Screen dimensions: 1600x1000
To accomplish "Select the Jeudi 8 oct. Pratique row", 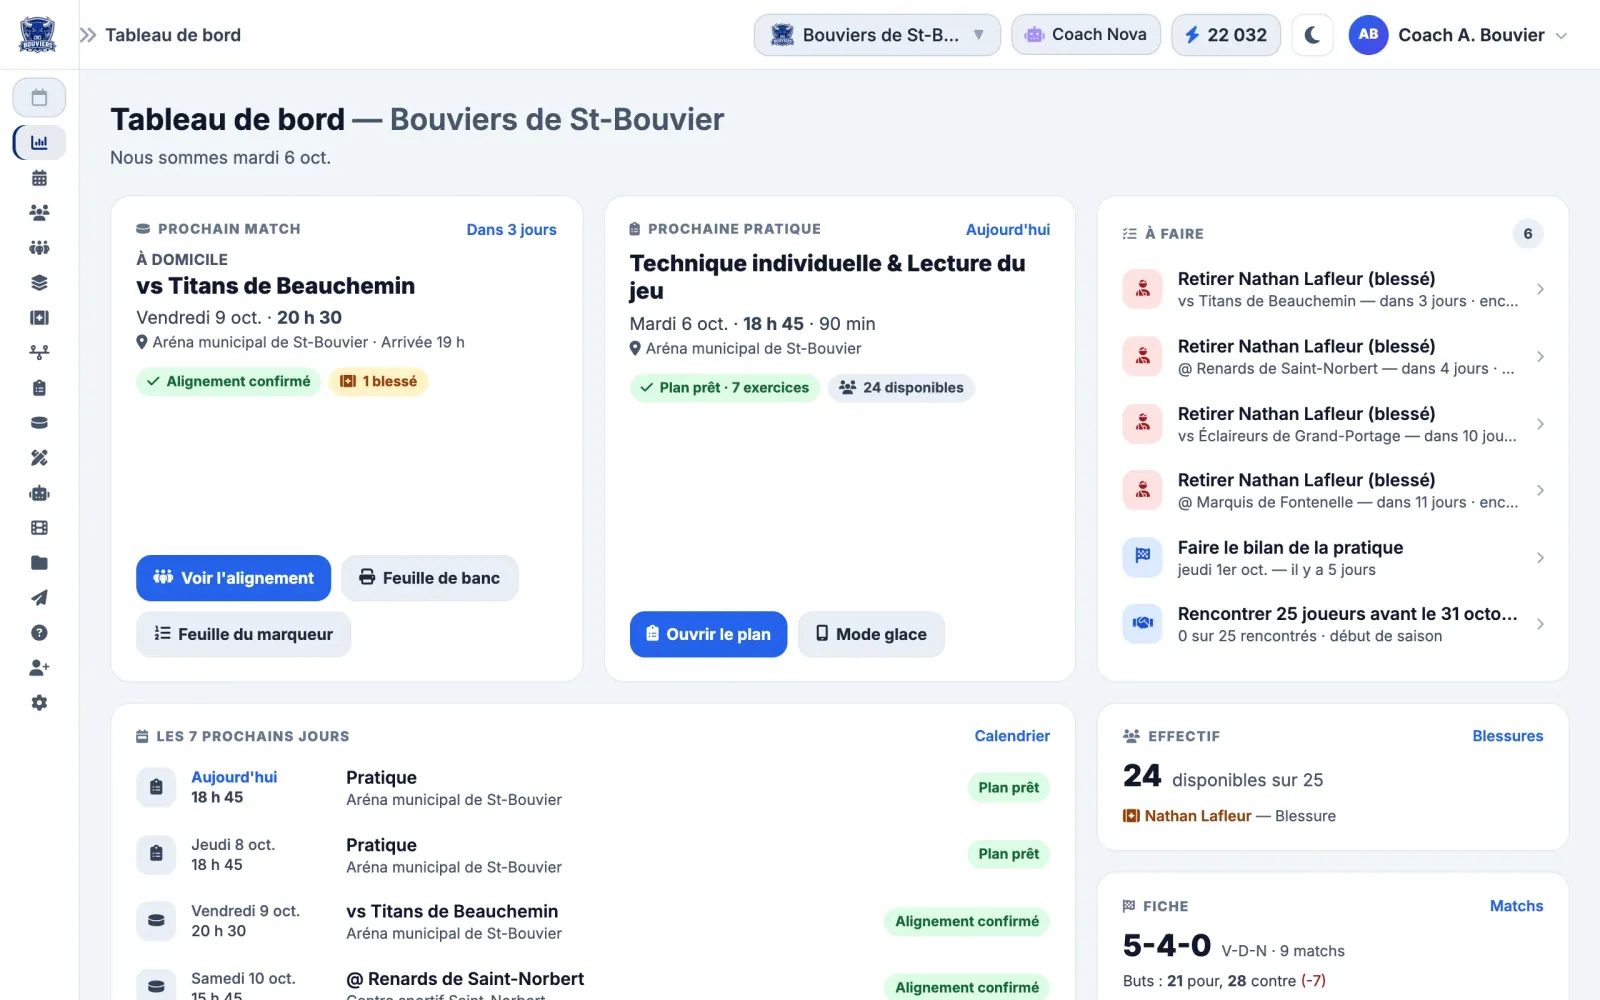I will pyautogui.click(x=593, y=855).
